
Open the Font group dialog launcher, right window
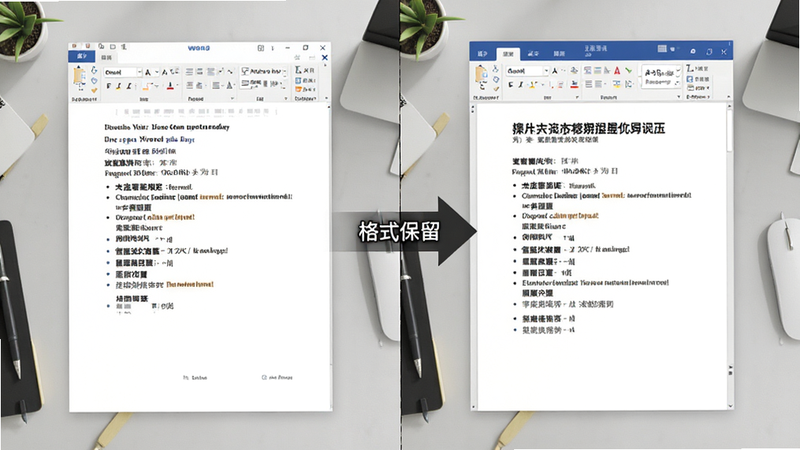click(577, 97)
